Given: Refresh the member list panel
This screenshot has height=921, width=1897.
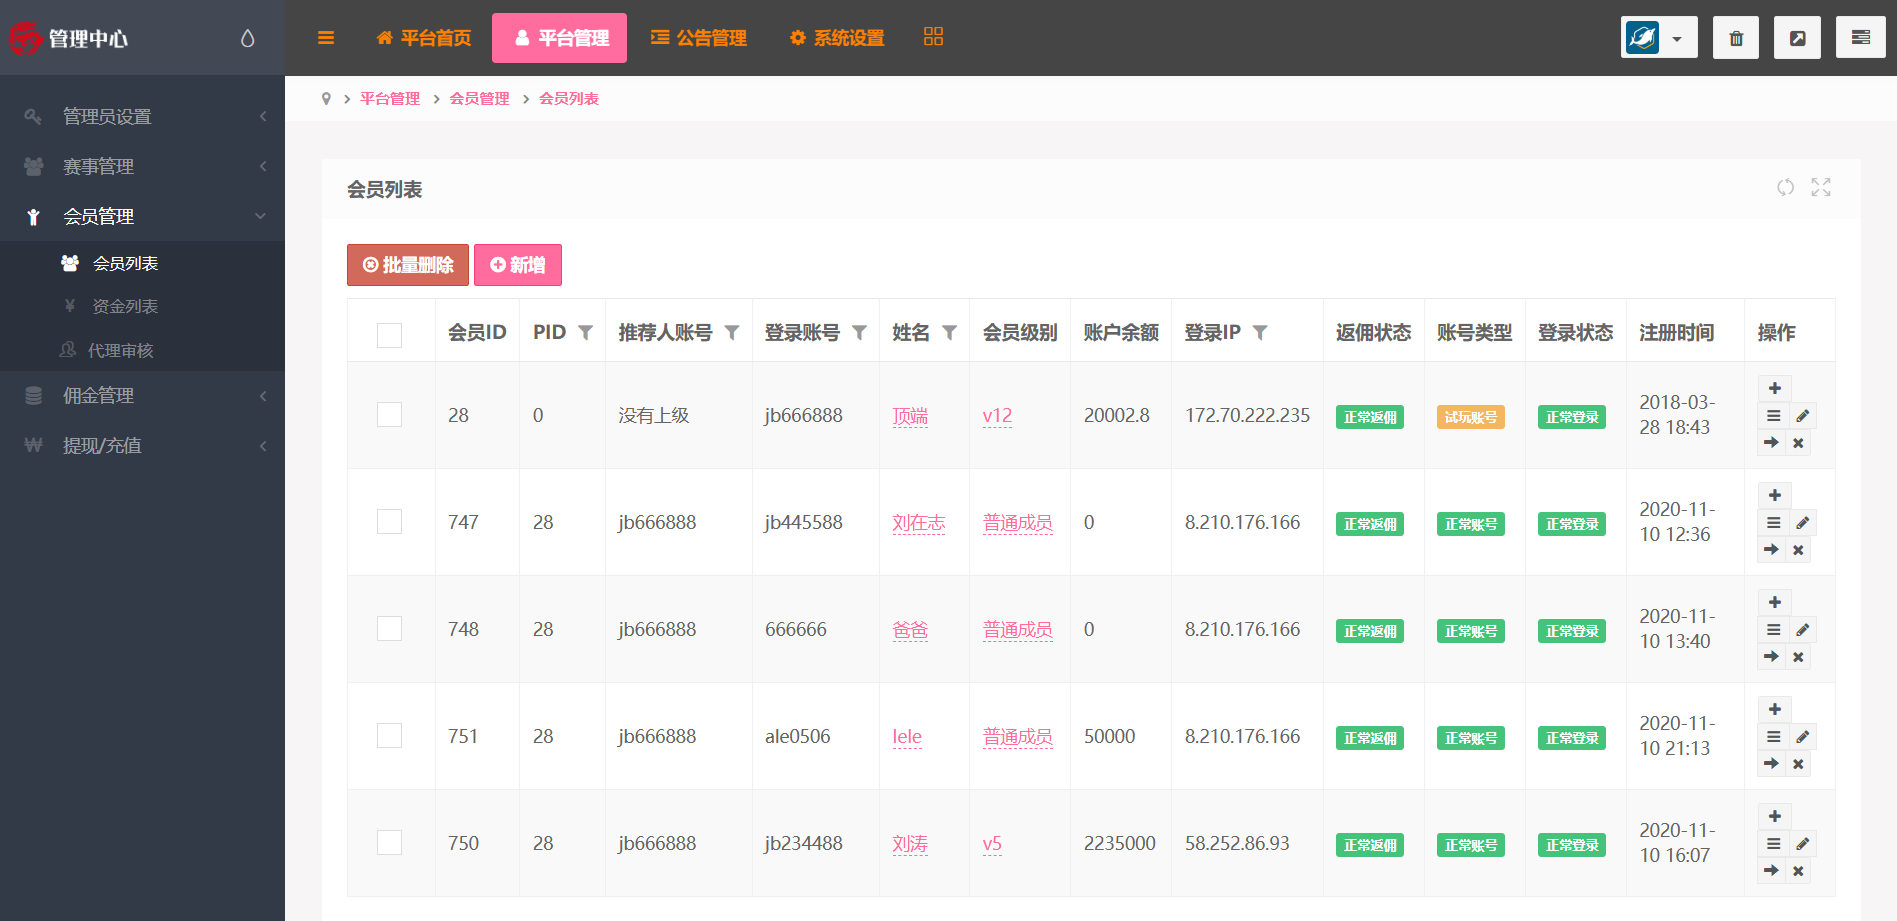Looking at the screenshot, I should click(x=1785, y=187).
